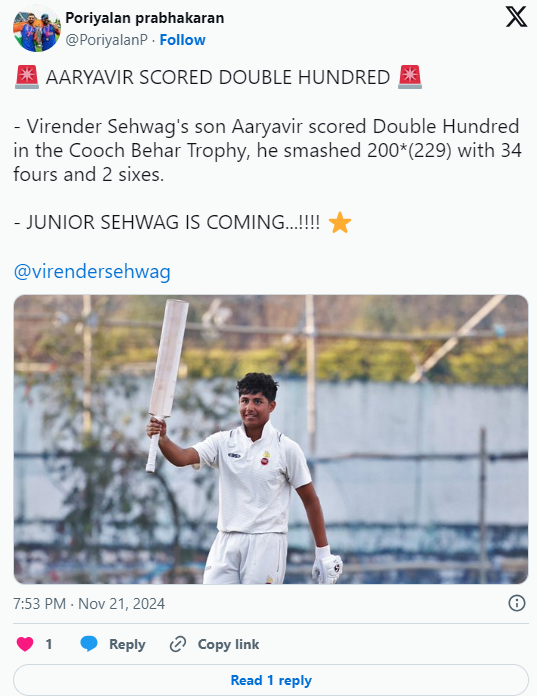Viewport: 537px width, 696px height.
Task: Open the info circle icon beside date
Action: pyautogui.click(x=517, y=603)
